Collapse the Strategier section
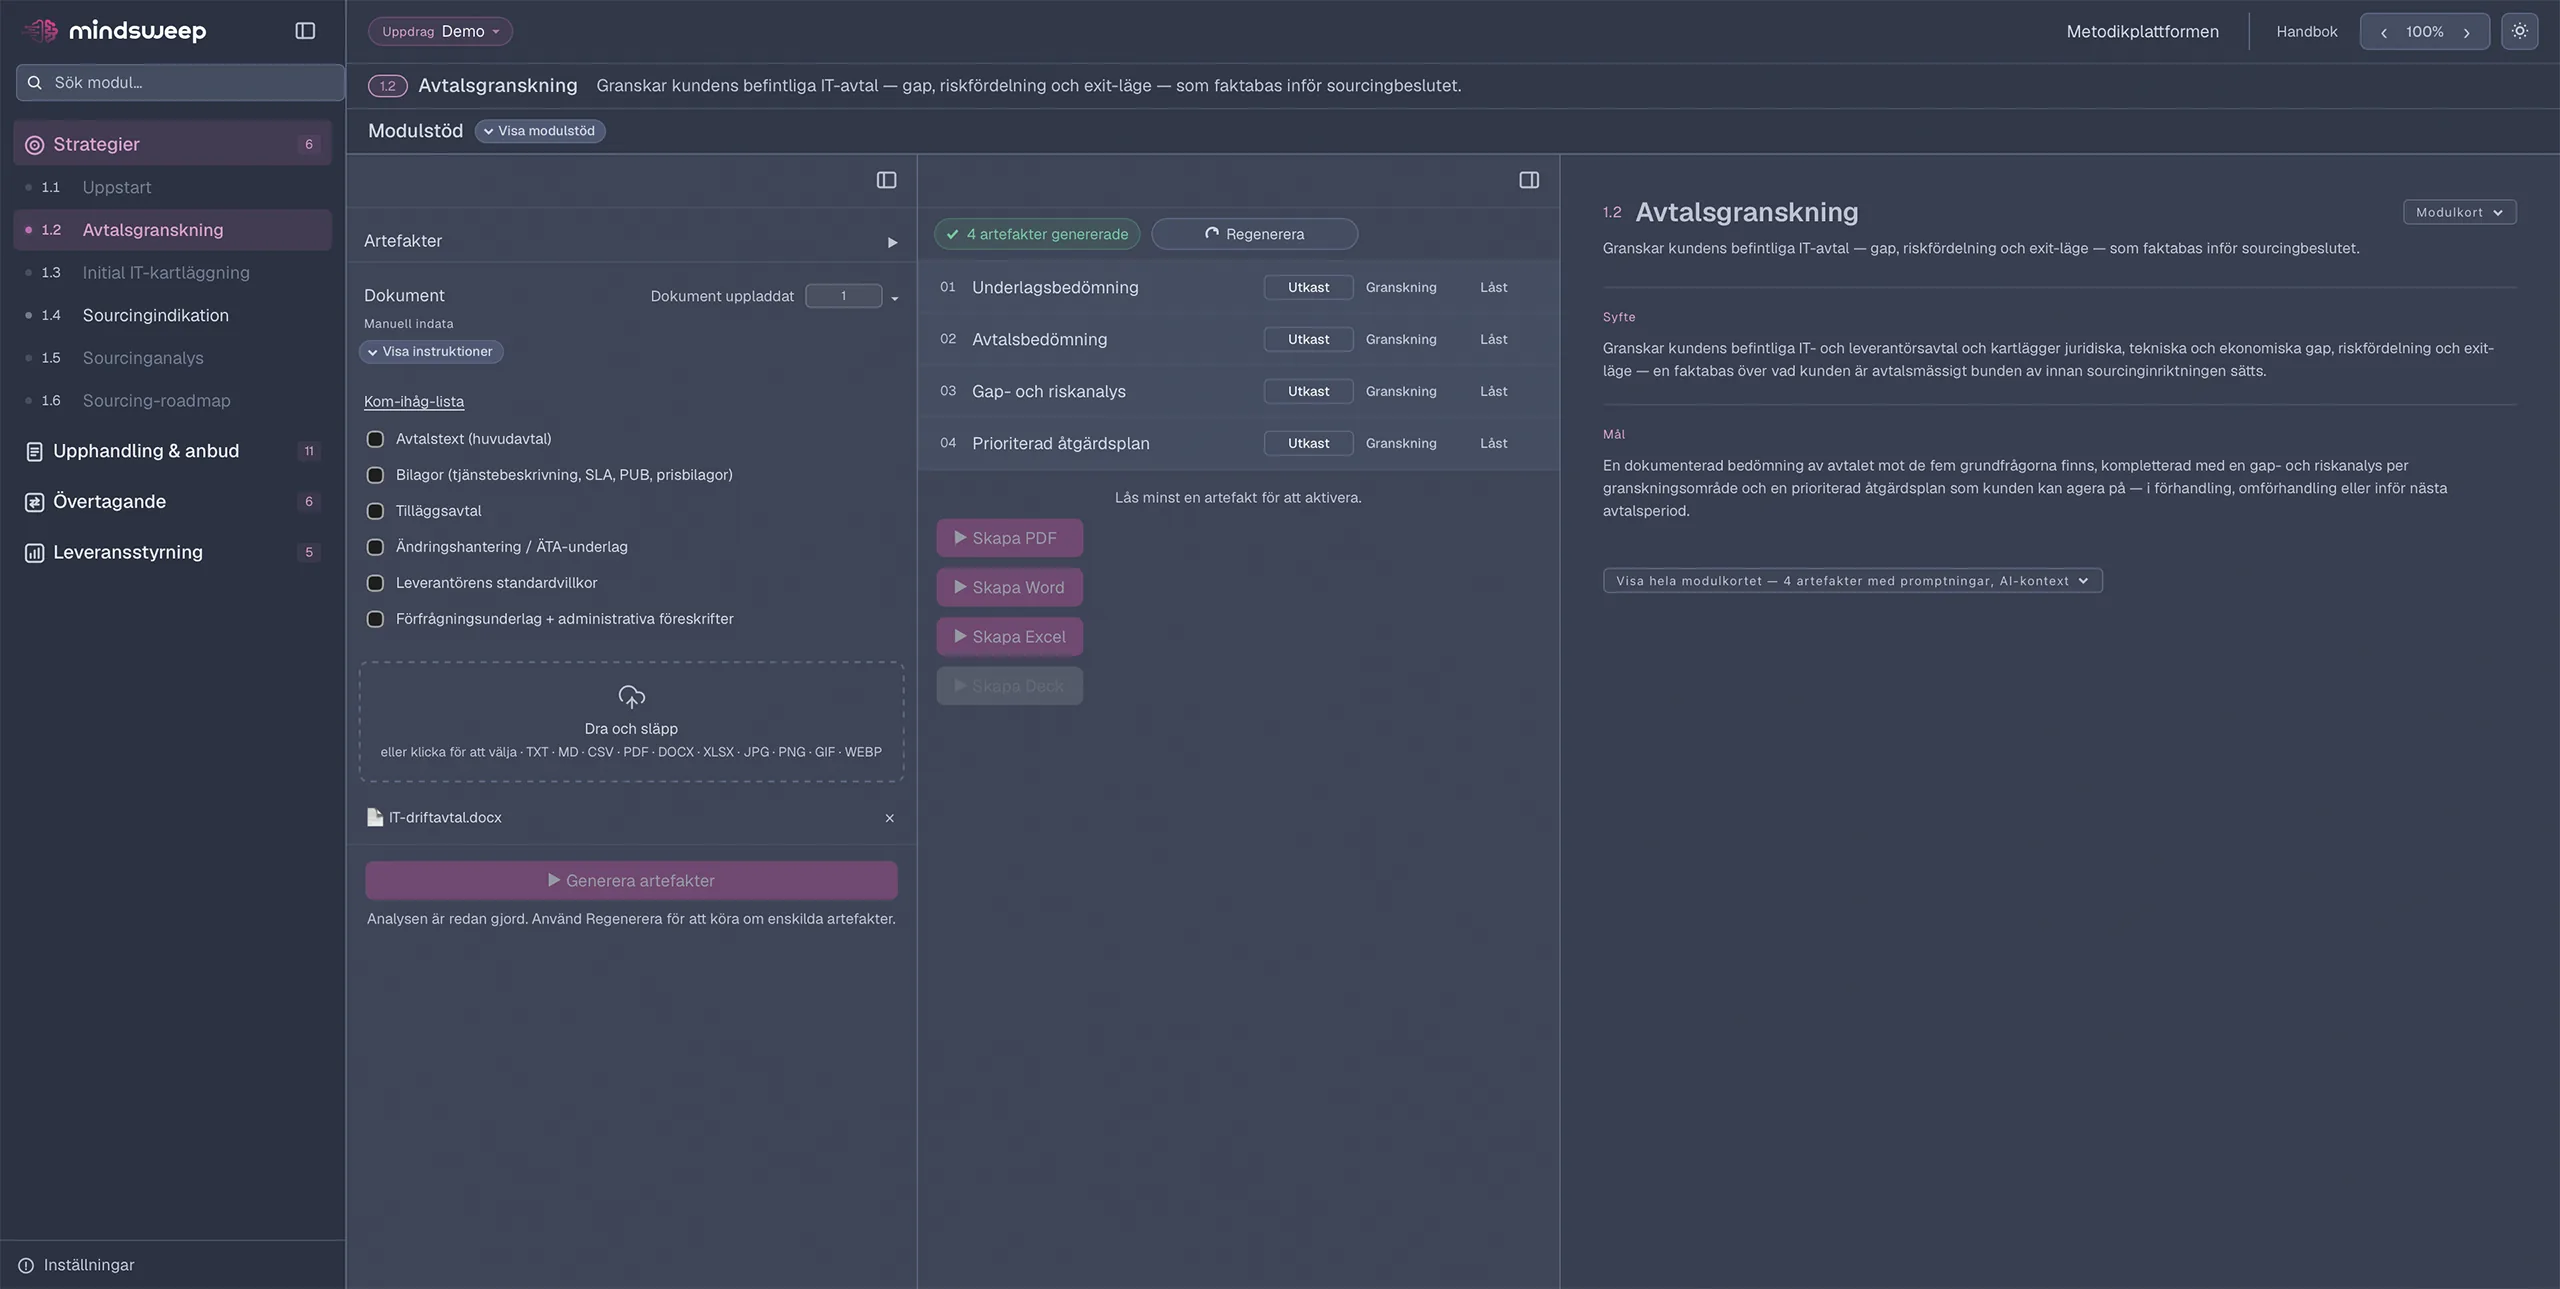Viewport: 2560px width, 1289px height. tap(172, 144)
